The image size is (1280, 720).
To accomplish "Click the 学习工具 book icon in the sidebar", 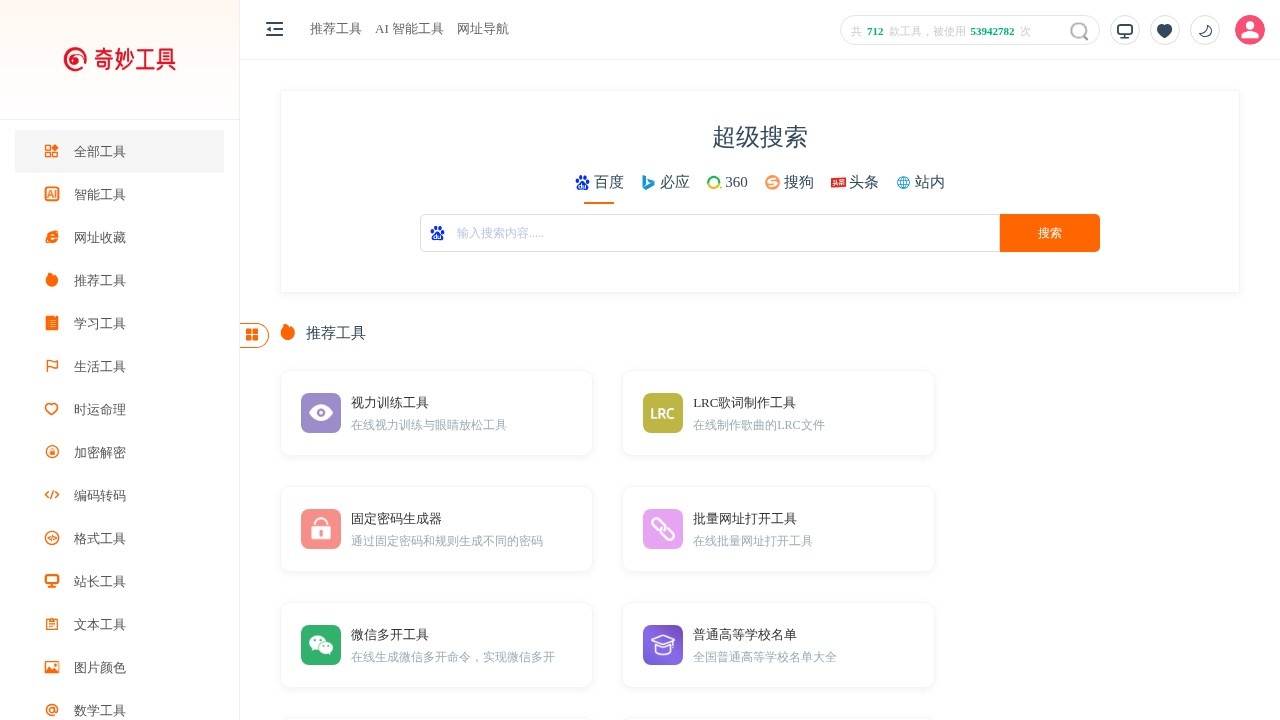I will pyautogui.click(x=52, y=323).
